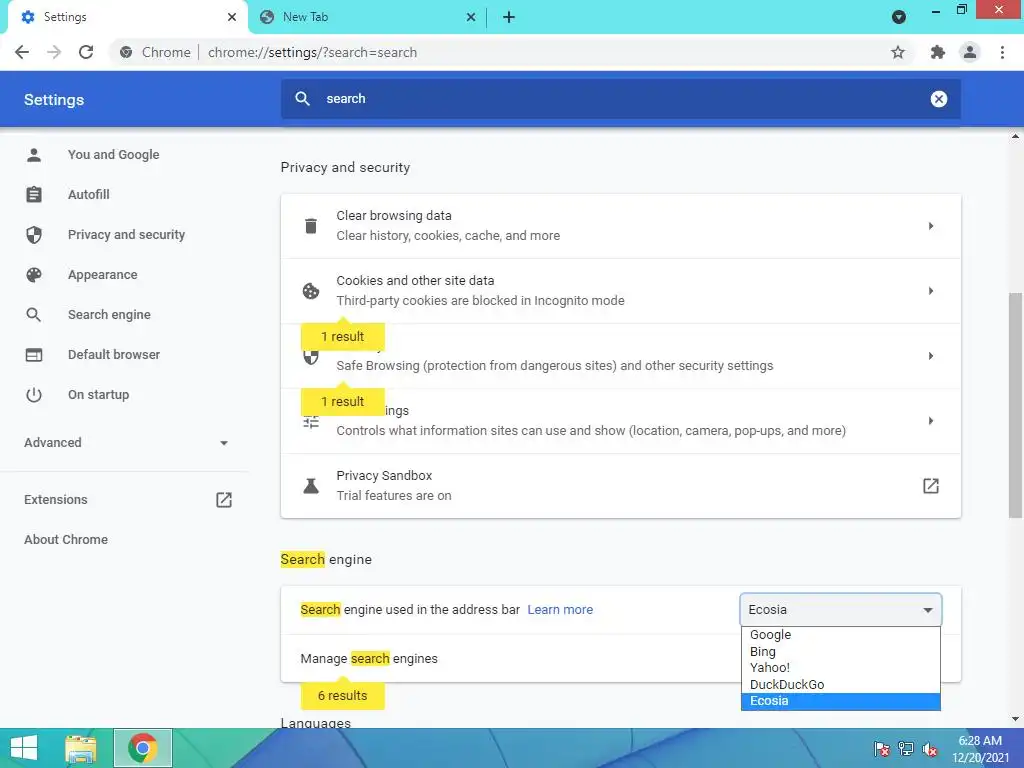Click the You and Google person icon

[x=34, y=155]
